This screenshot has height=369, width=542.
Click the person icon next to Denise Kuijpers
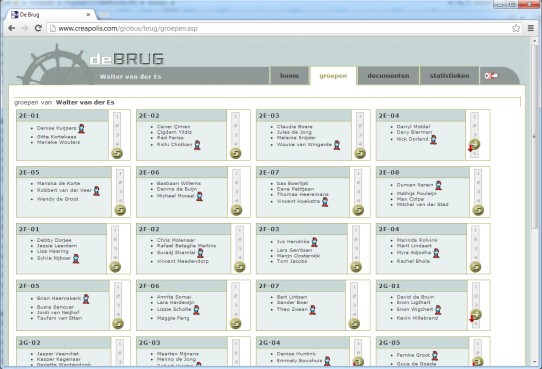81,129
